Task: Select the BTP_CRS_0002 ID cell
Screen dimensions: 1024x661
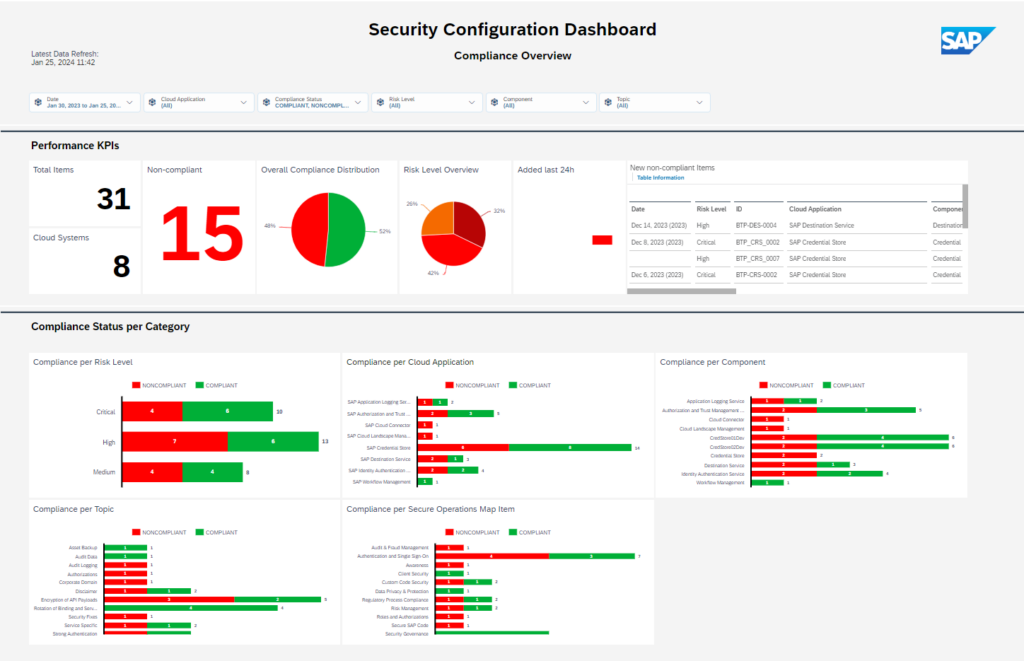Action: click(758, 242)
